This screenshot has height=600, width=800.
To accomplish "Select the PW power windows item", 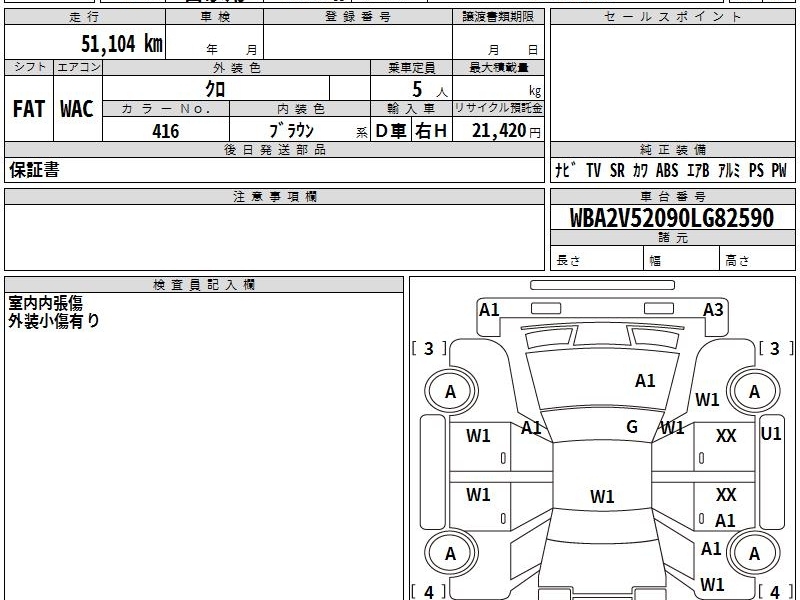I will click(x=779, y=170).
